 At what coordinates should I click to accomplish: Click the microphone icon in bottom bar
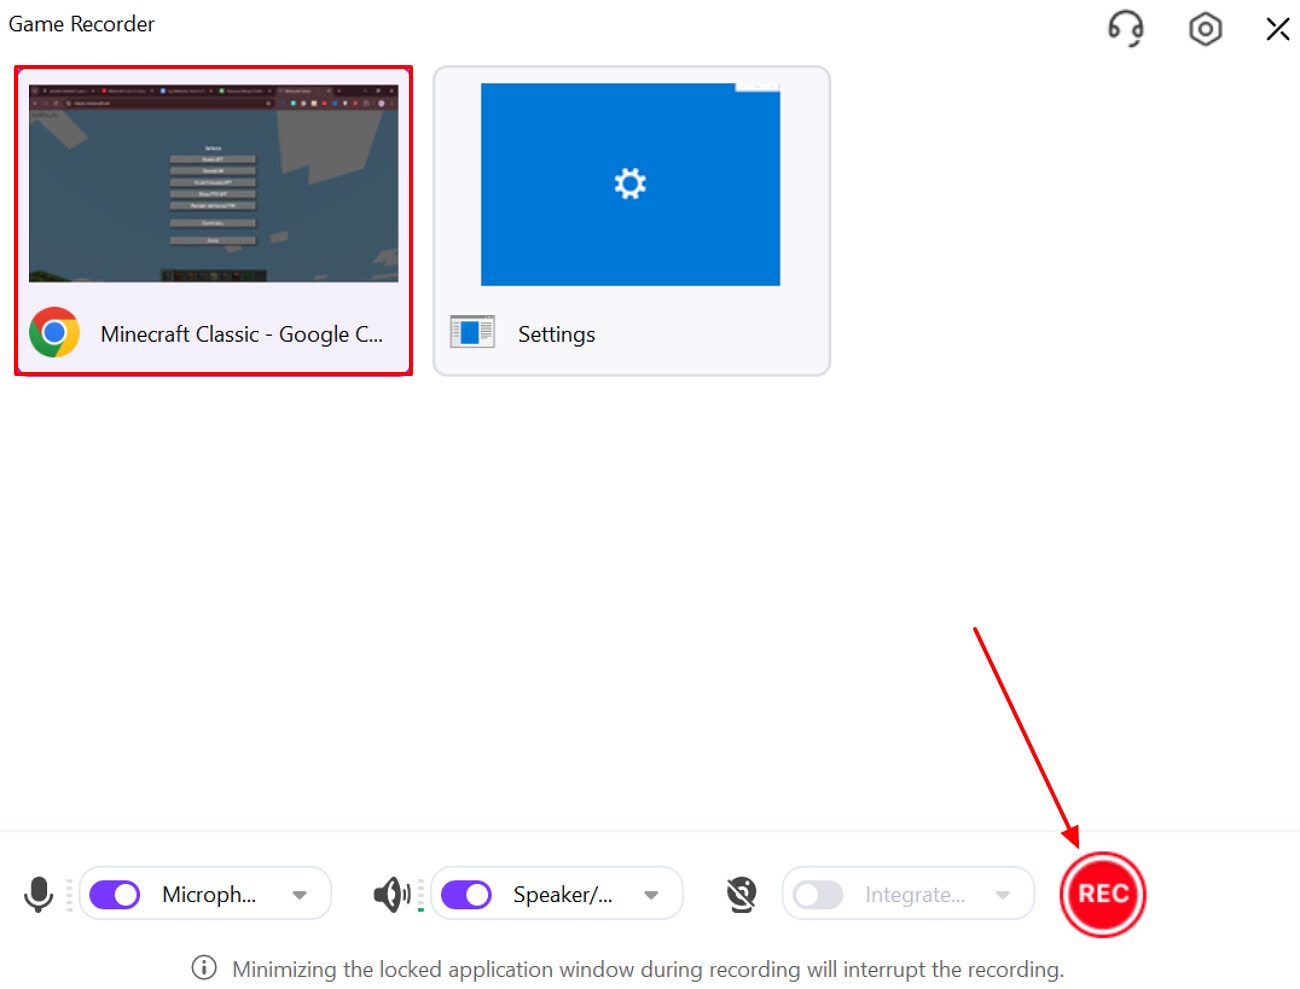tap(40, 893)
